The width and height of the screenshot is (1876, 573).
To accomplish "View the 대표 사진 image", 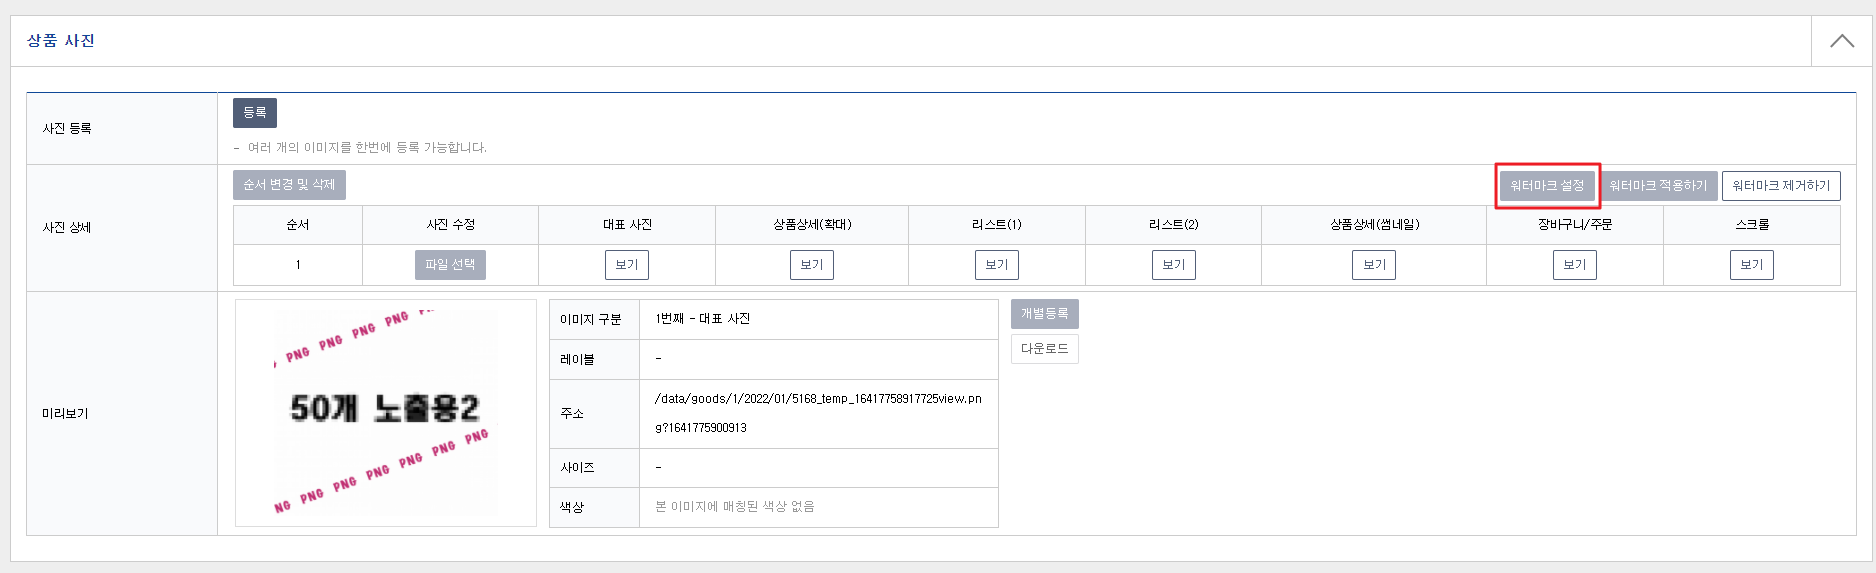I will tap(627, 265).
